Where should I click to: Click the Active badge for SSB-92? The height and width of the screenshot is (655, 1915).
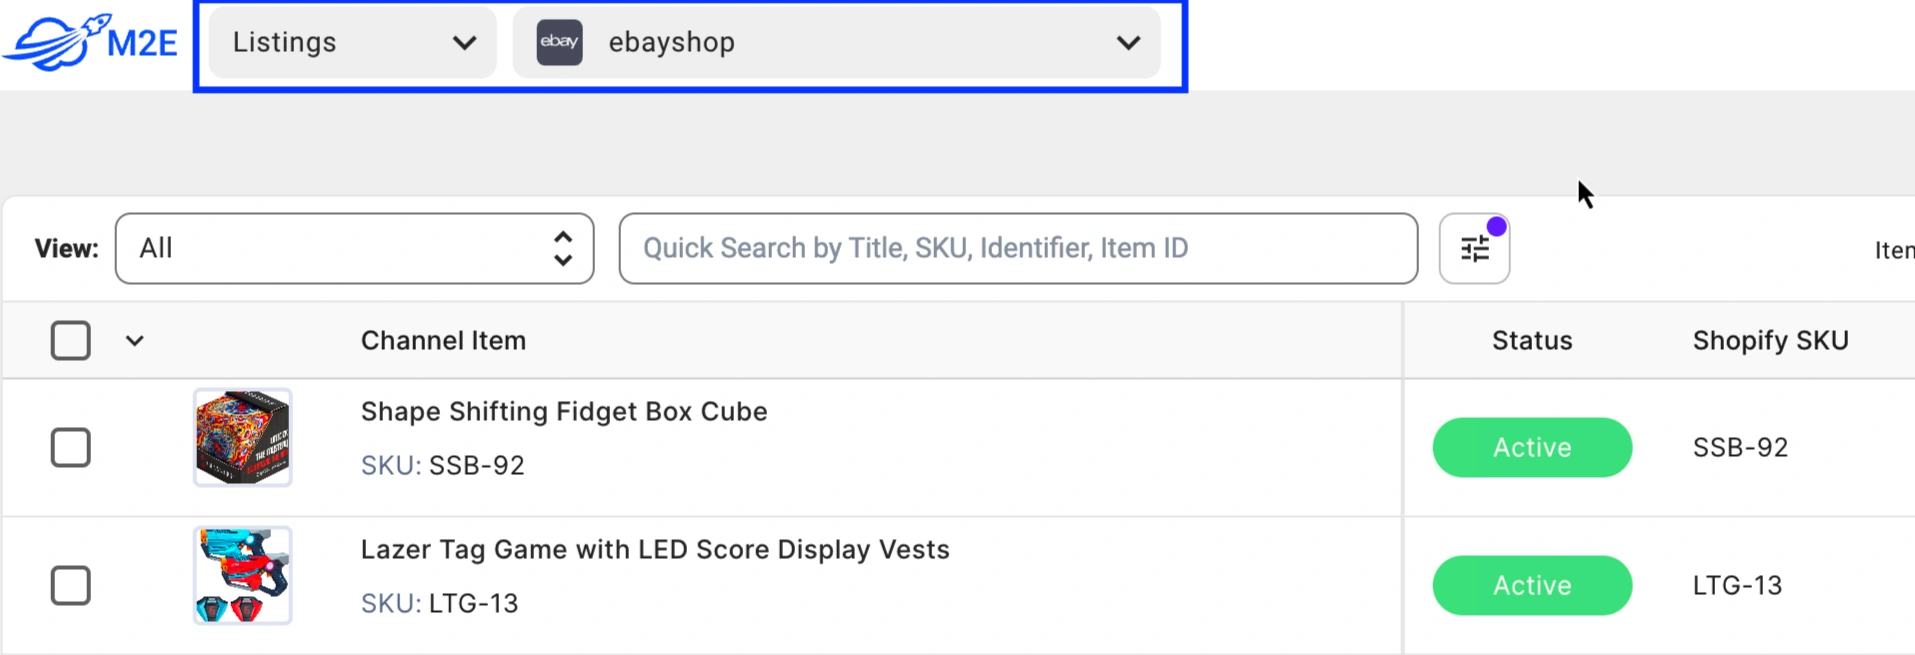click(1531, 447)
